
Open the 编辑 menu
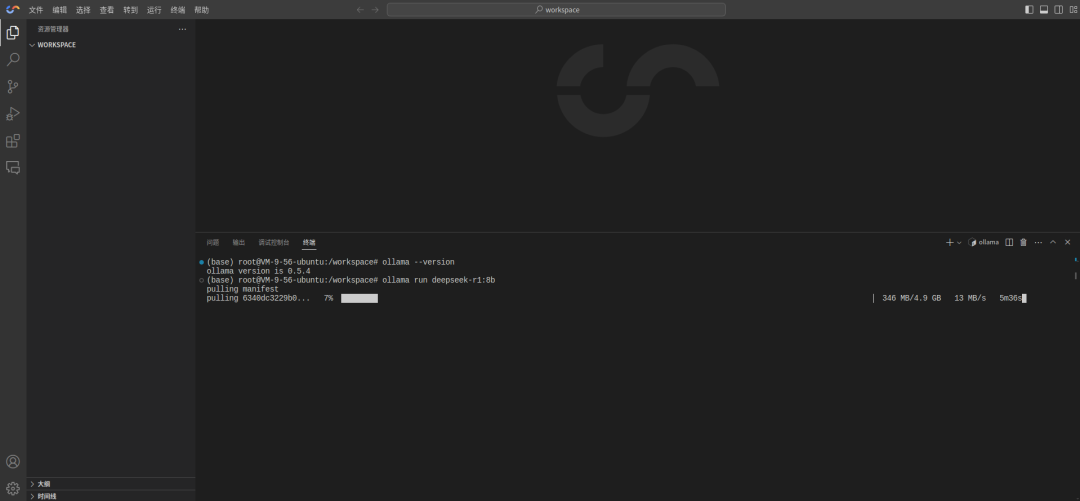[60, 10]
